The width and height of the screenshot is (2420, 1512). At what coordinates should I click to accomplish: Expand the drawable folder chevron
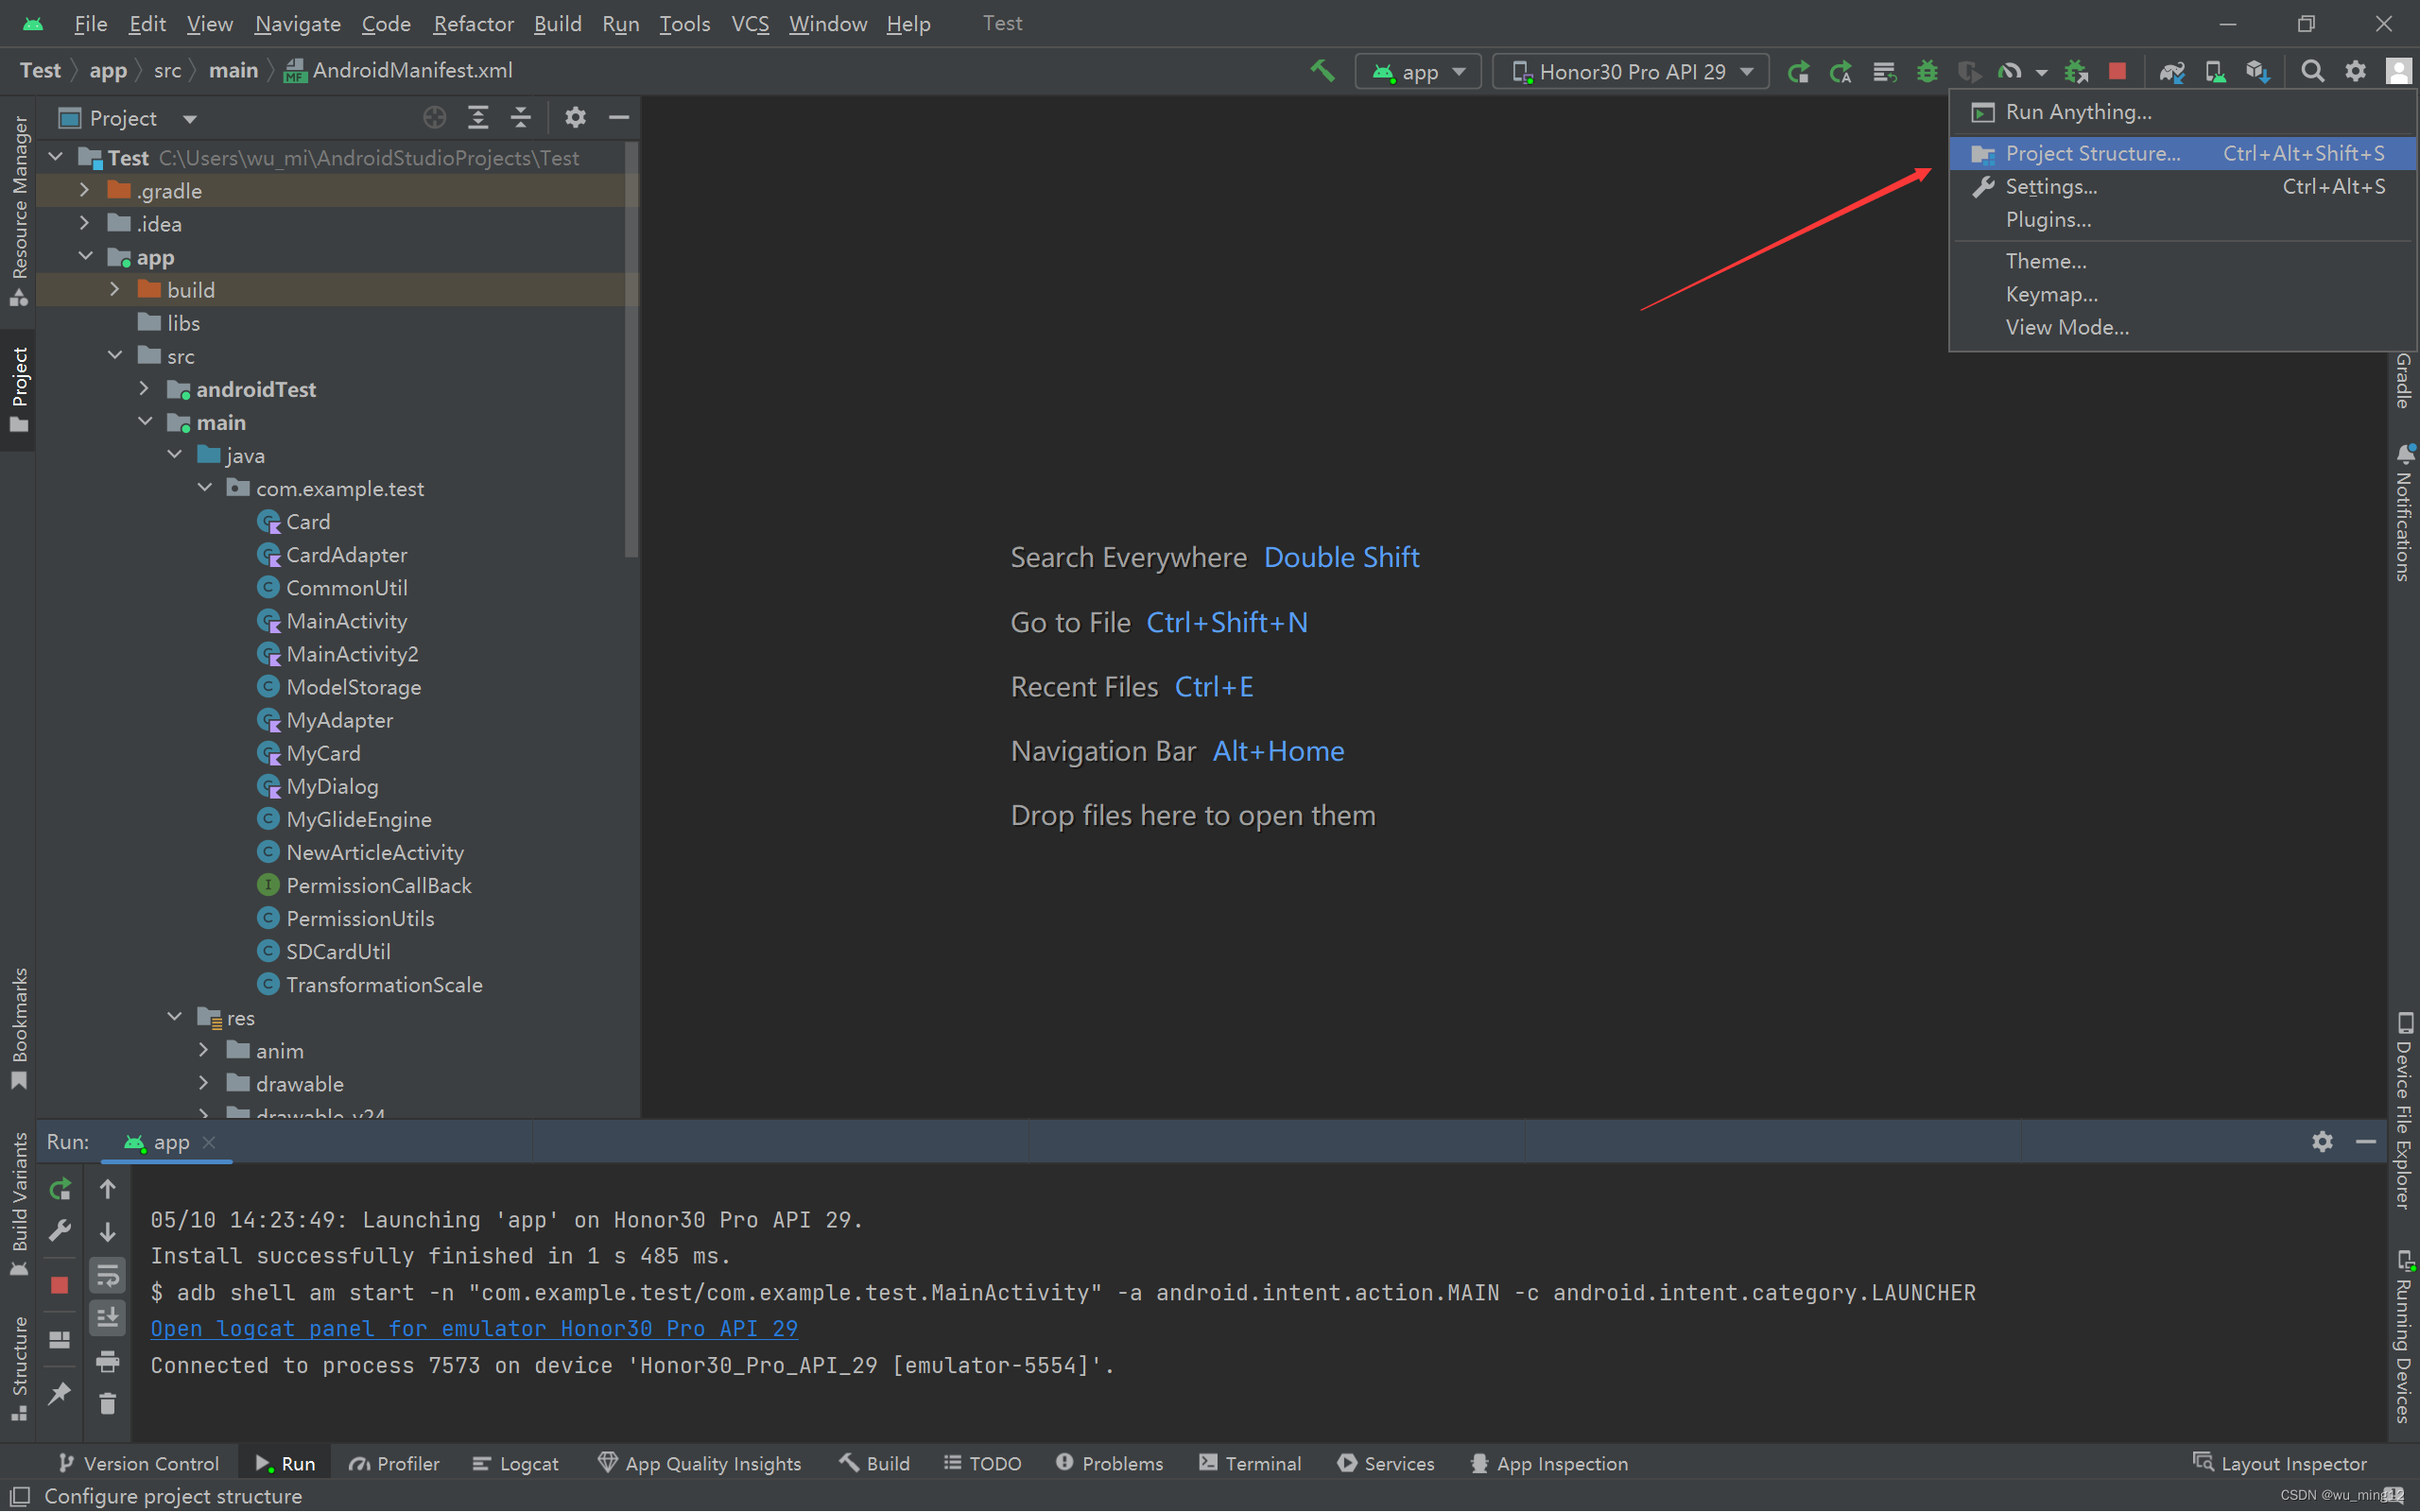[204, 1083]
